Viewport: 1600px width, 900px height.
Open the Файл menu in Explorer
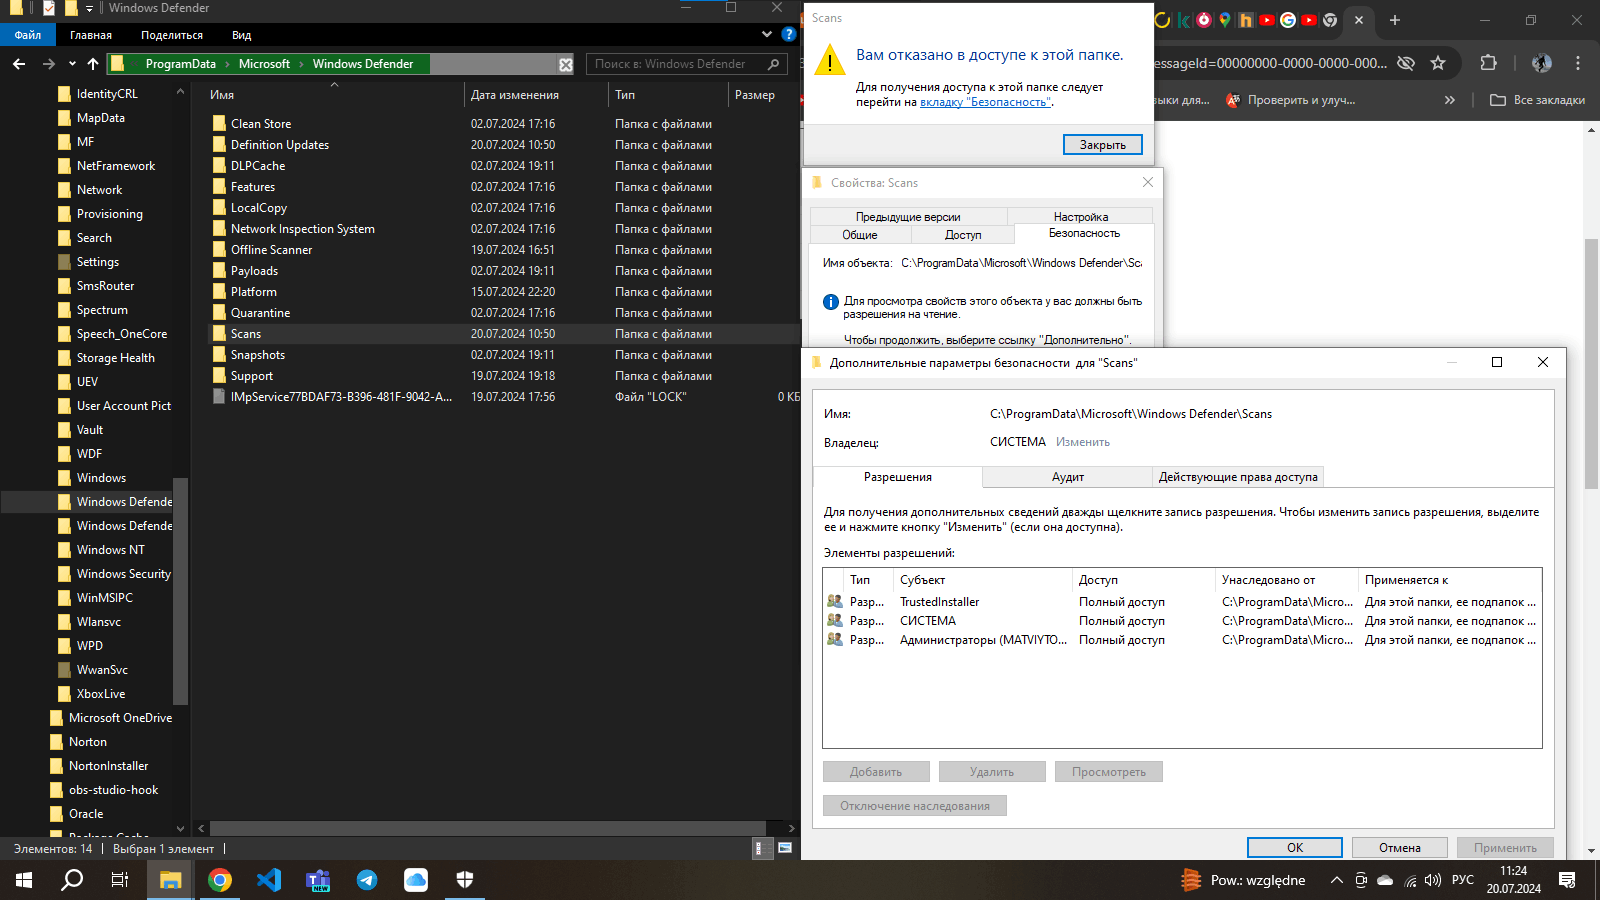tap(28, 35)
